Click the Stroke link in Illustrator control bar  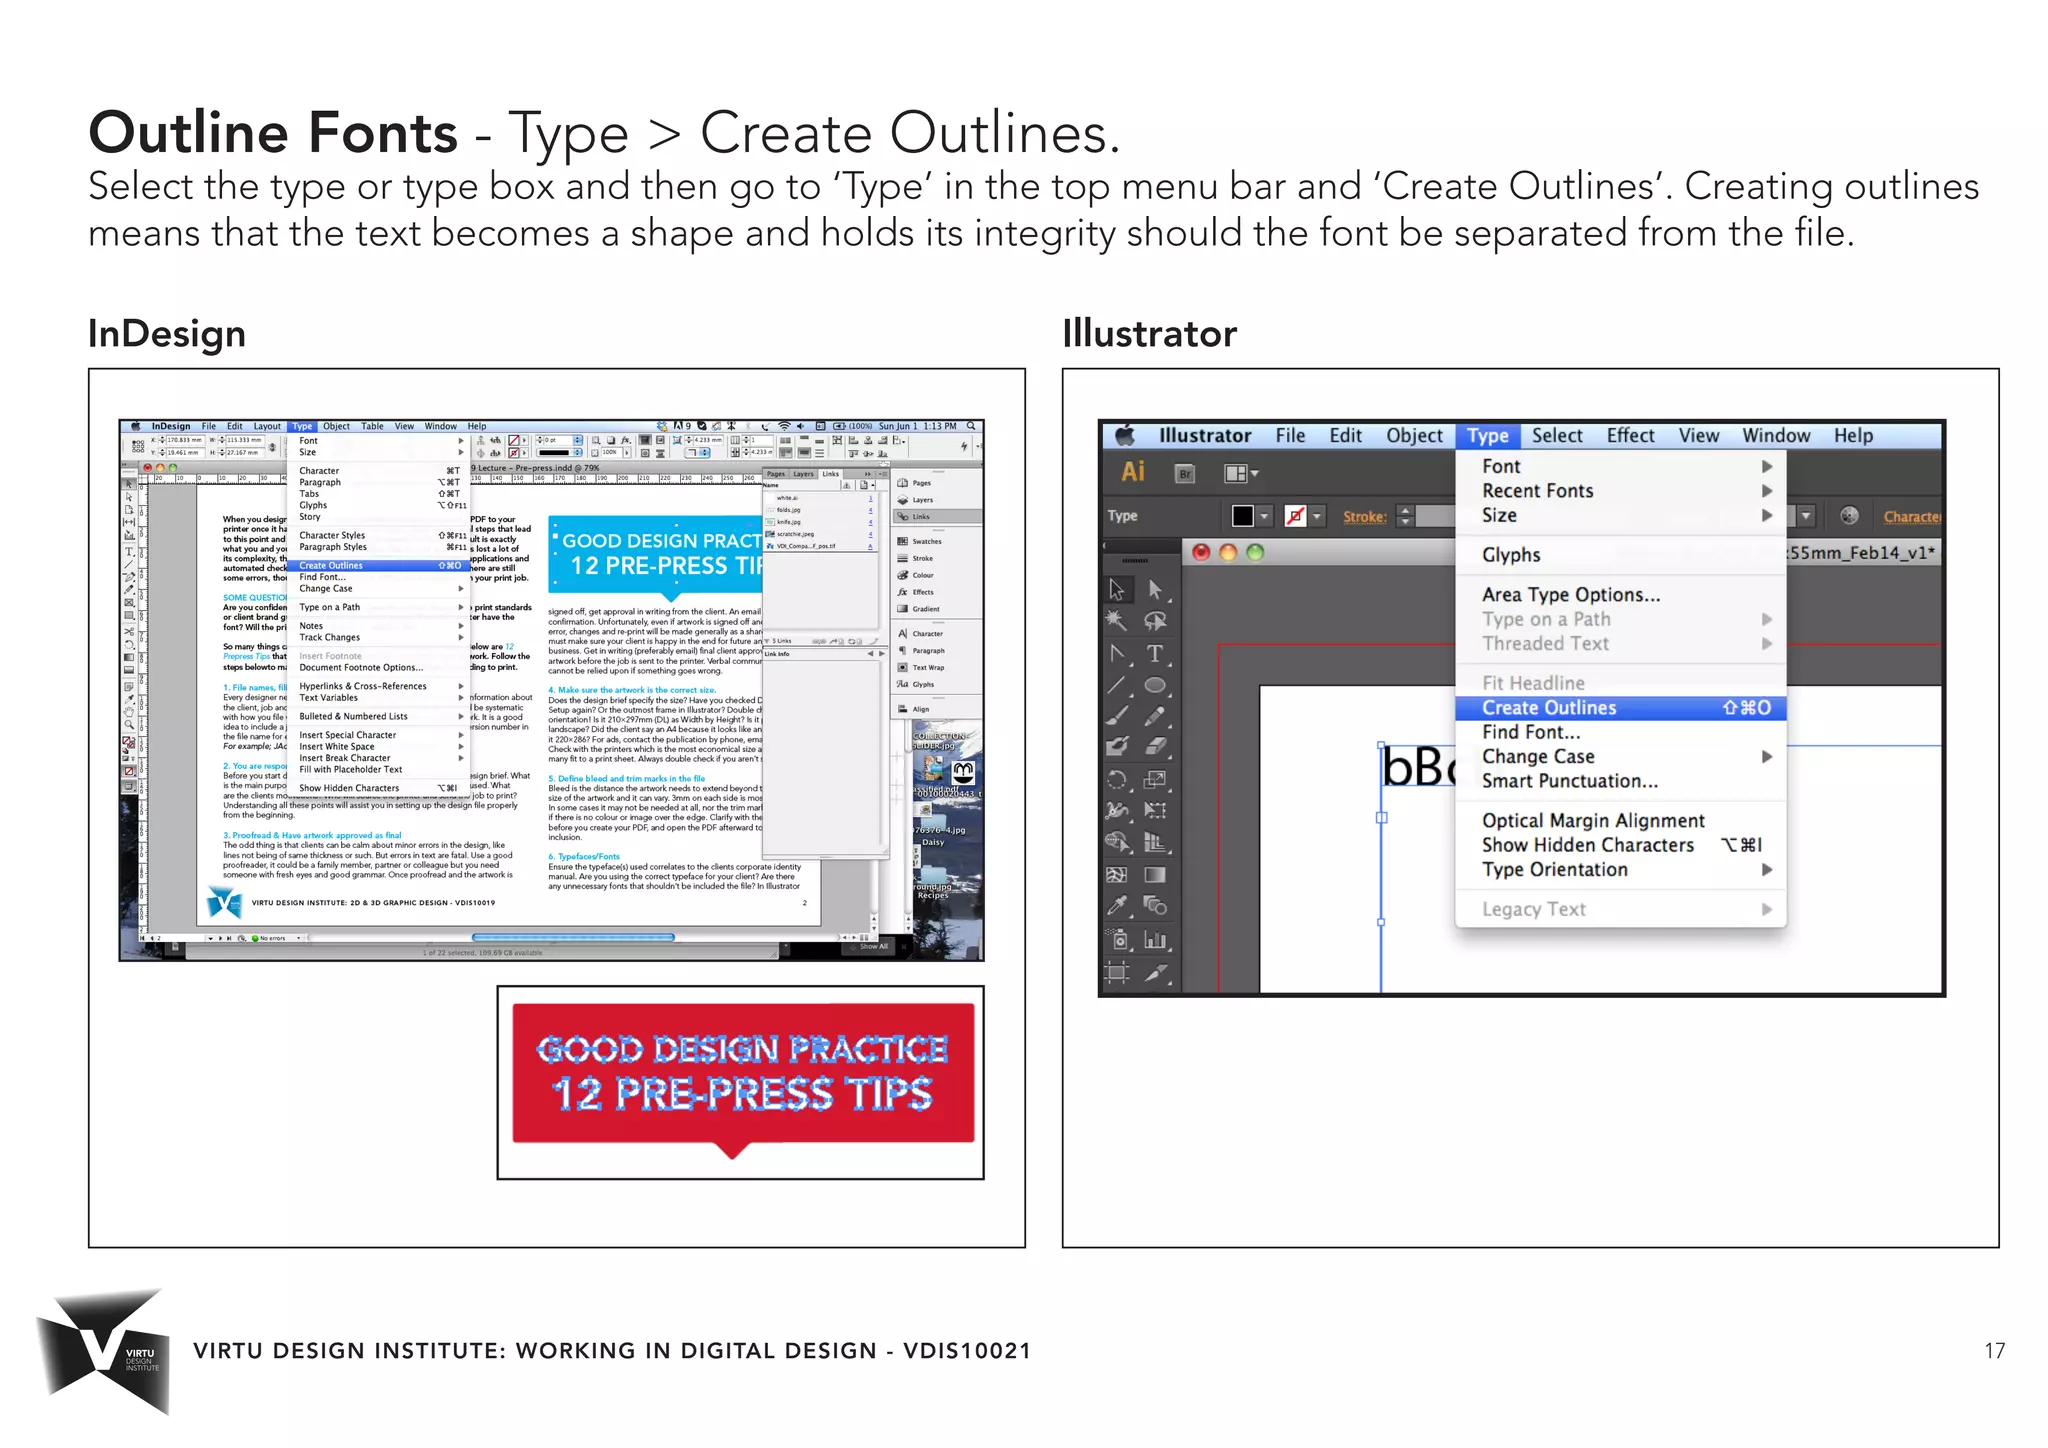(1365, 517)
